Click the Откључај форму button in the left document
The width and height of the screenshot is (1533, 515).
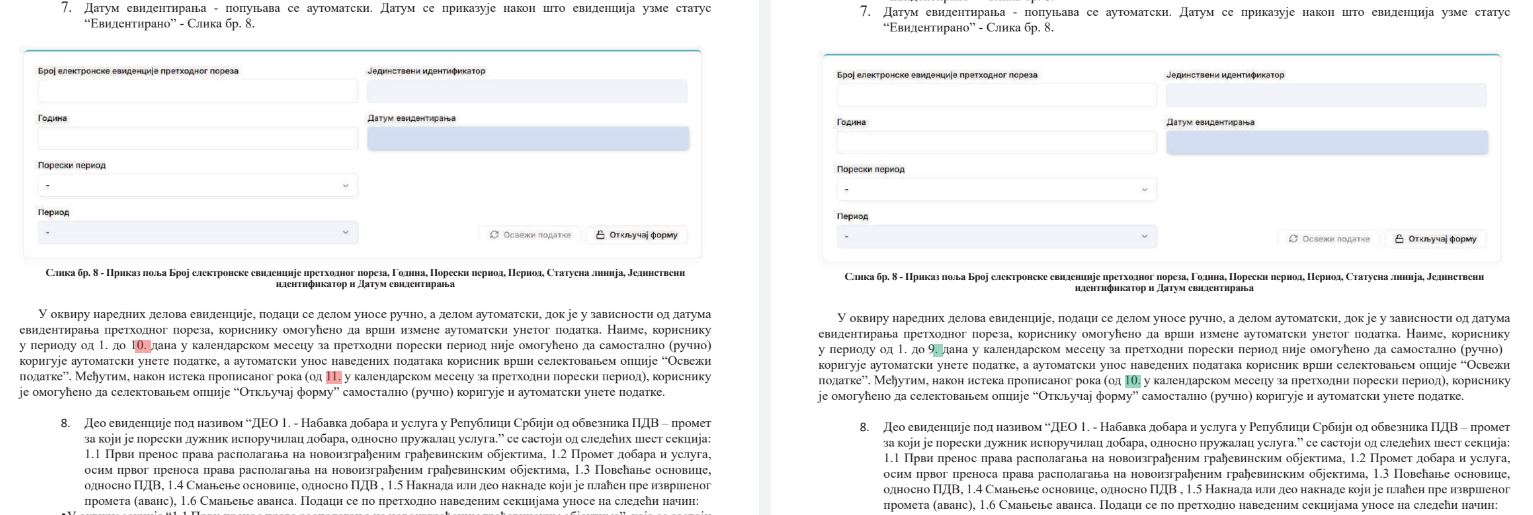click(x=637, y=235)
